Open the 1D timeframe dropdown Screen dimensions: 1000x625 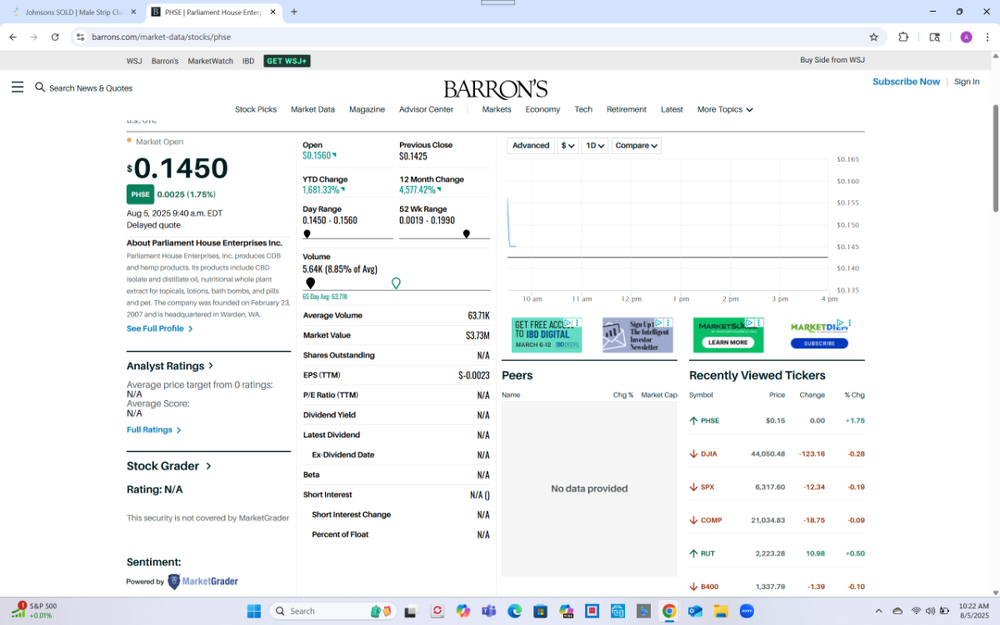[595, 146]
